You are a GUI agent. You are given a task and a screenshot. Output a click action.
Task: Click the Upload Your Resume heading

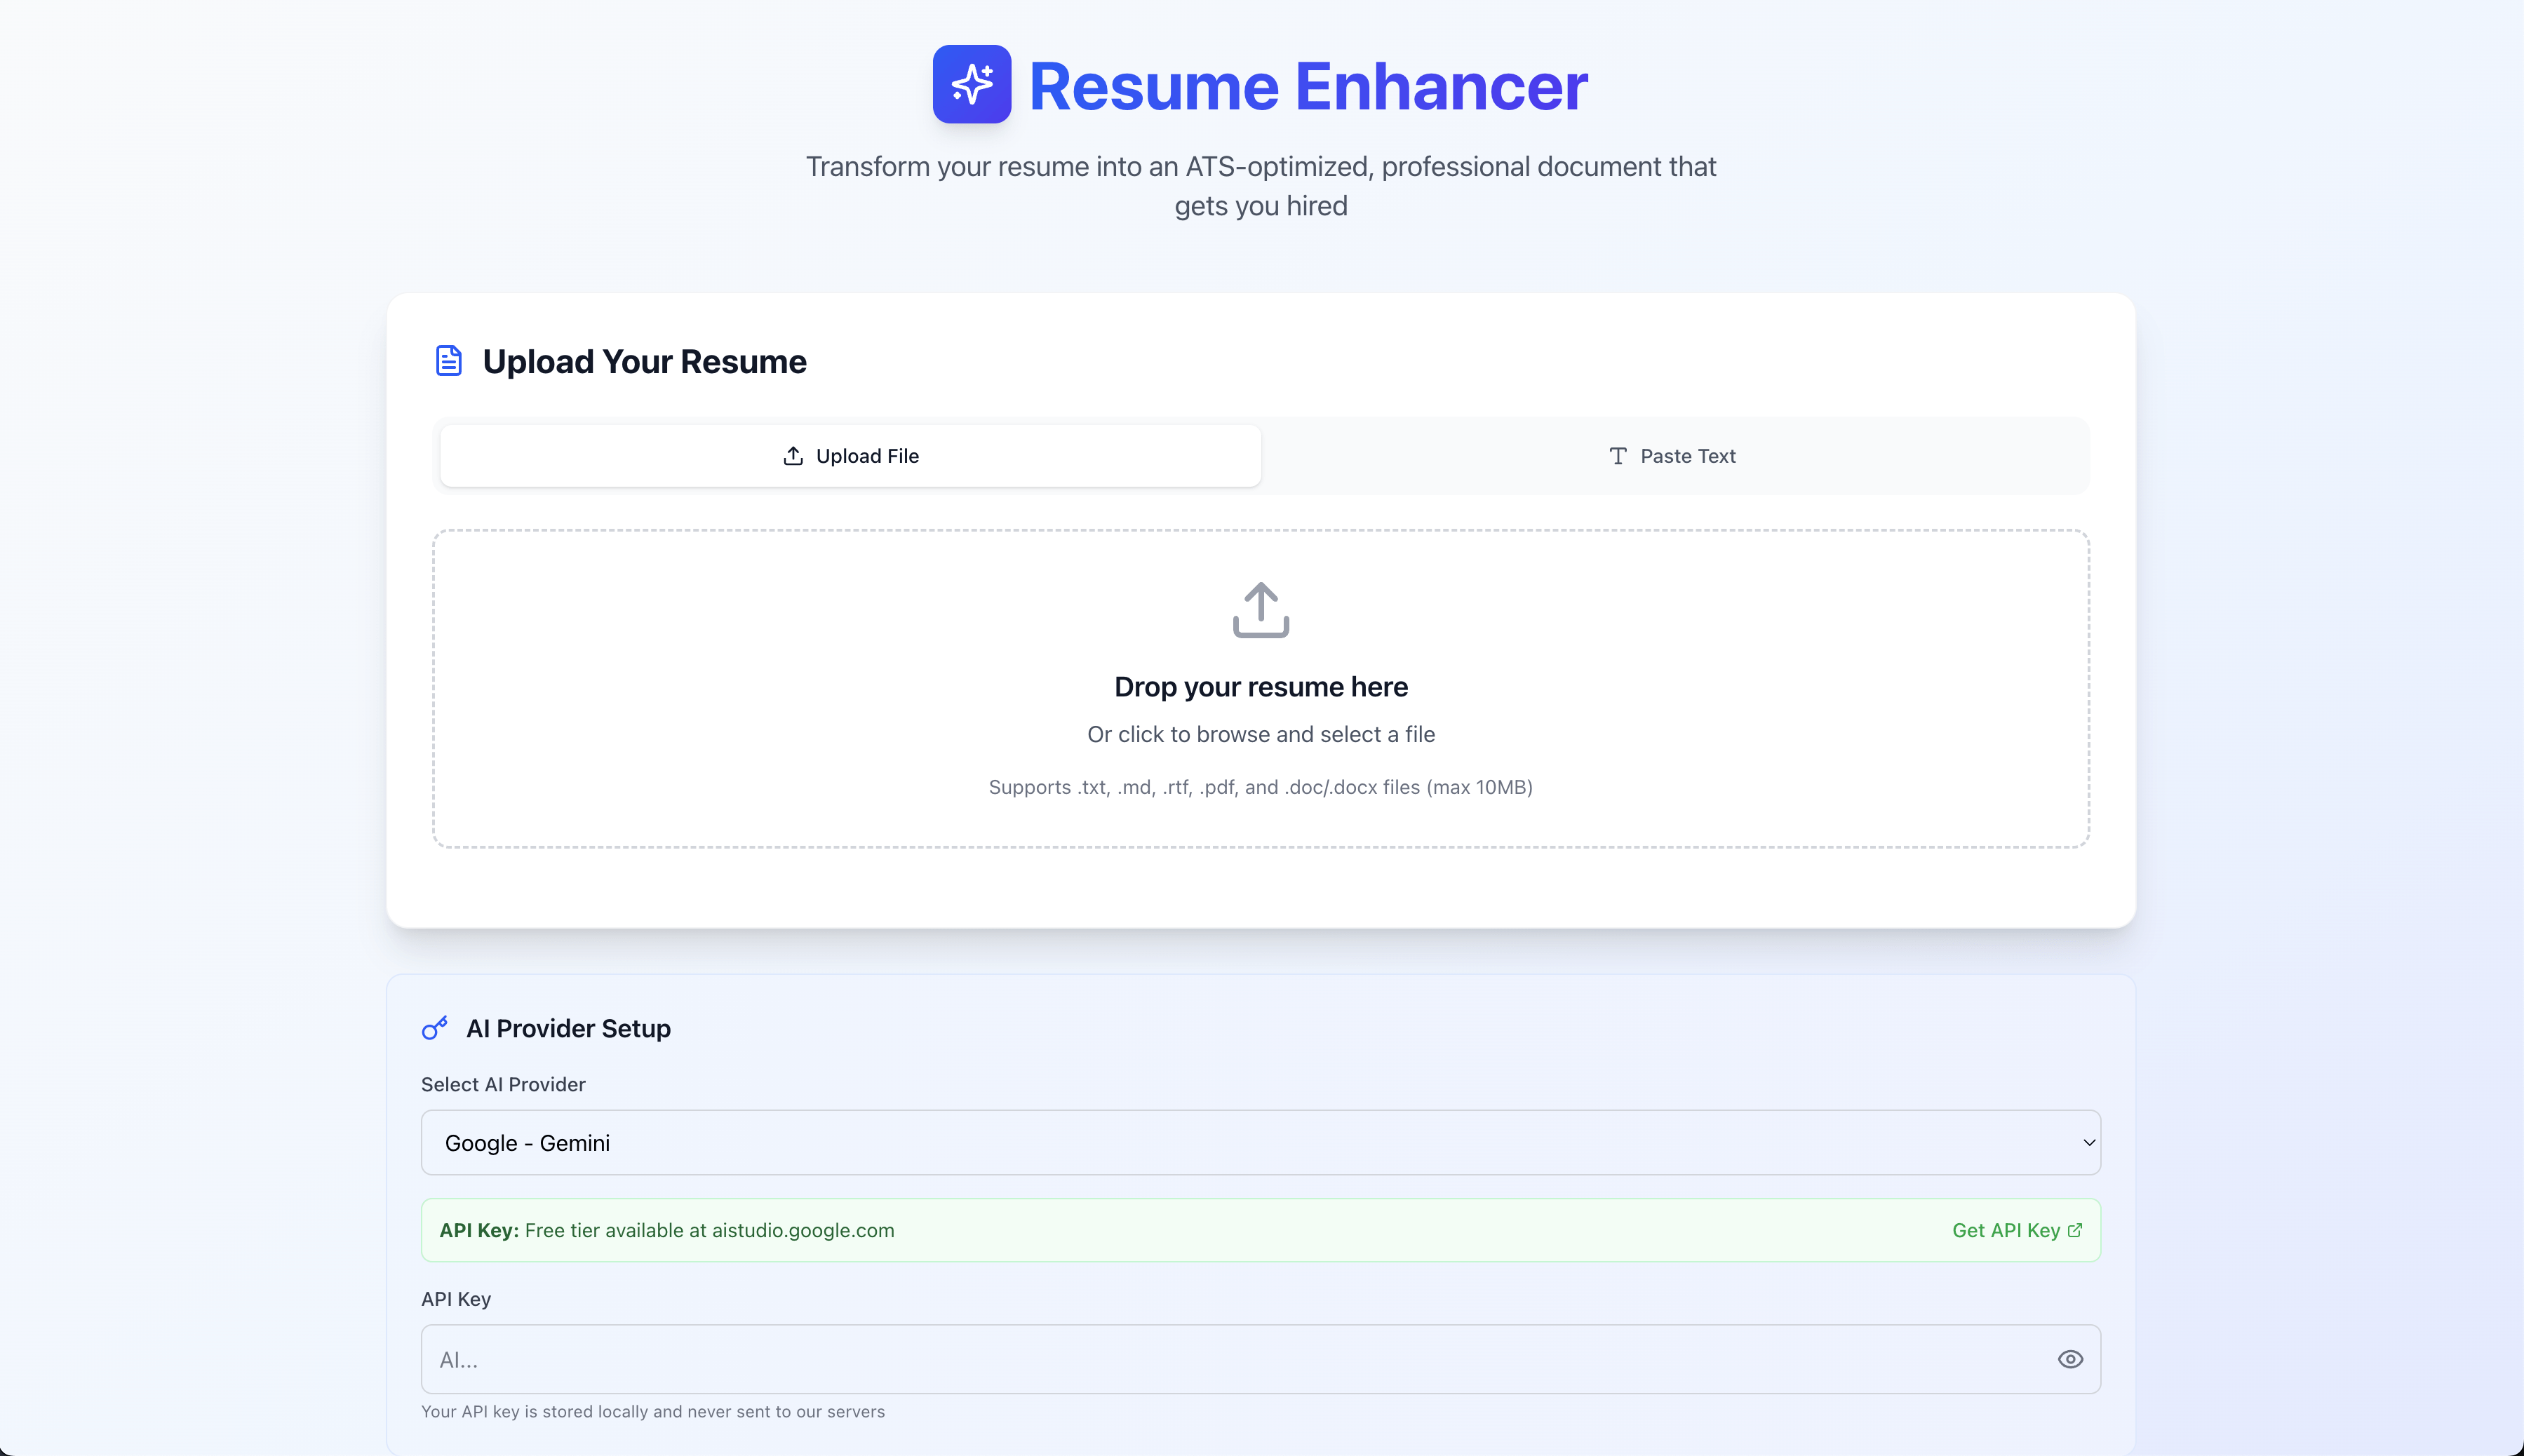(644, 361)
